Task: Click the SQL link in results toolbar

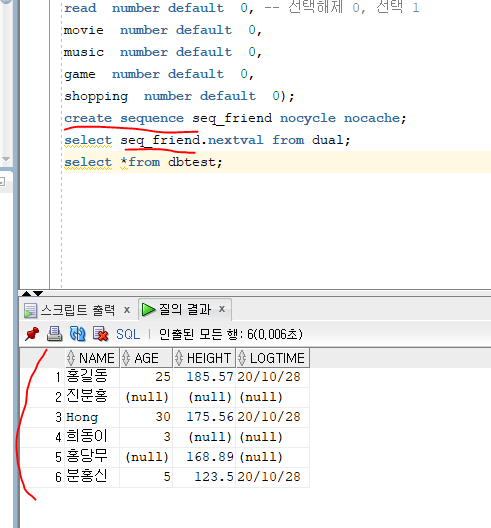Action: tap(128, 334)
